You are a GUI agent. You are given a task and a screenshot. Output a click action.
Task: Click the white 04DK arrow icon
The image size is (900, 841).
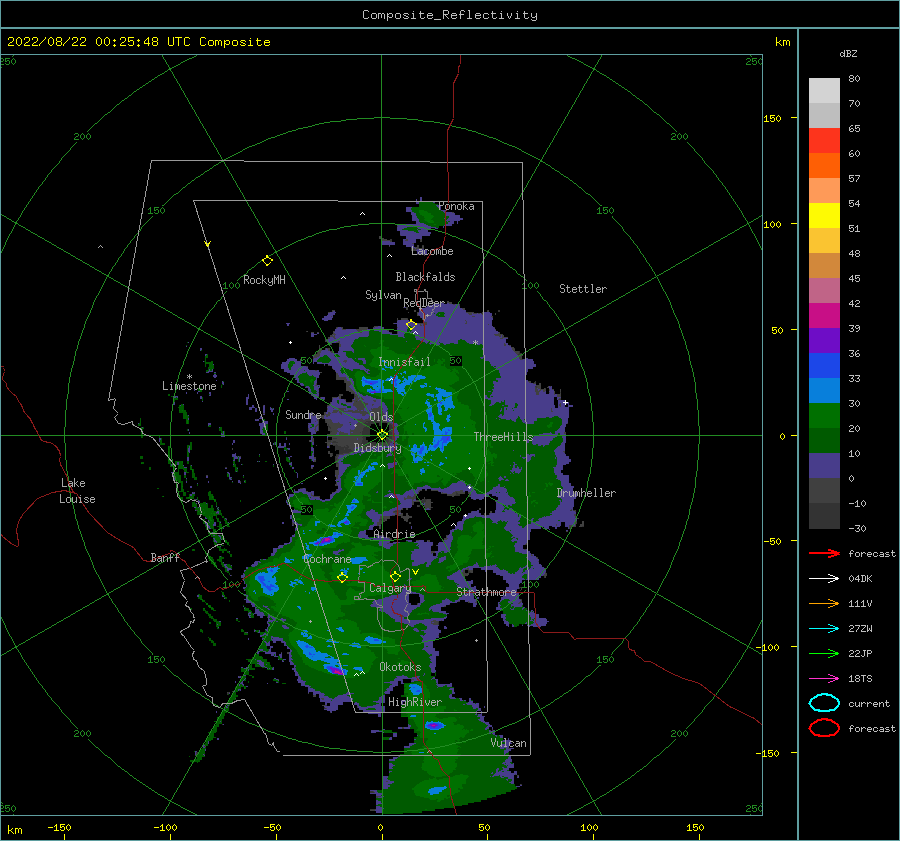click(x=824, y=579)
